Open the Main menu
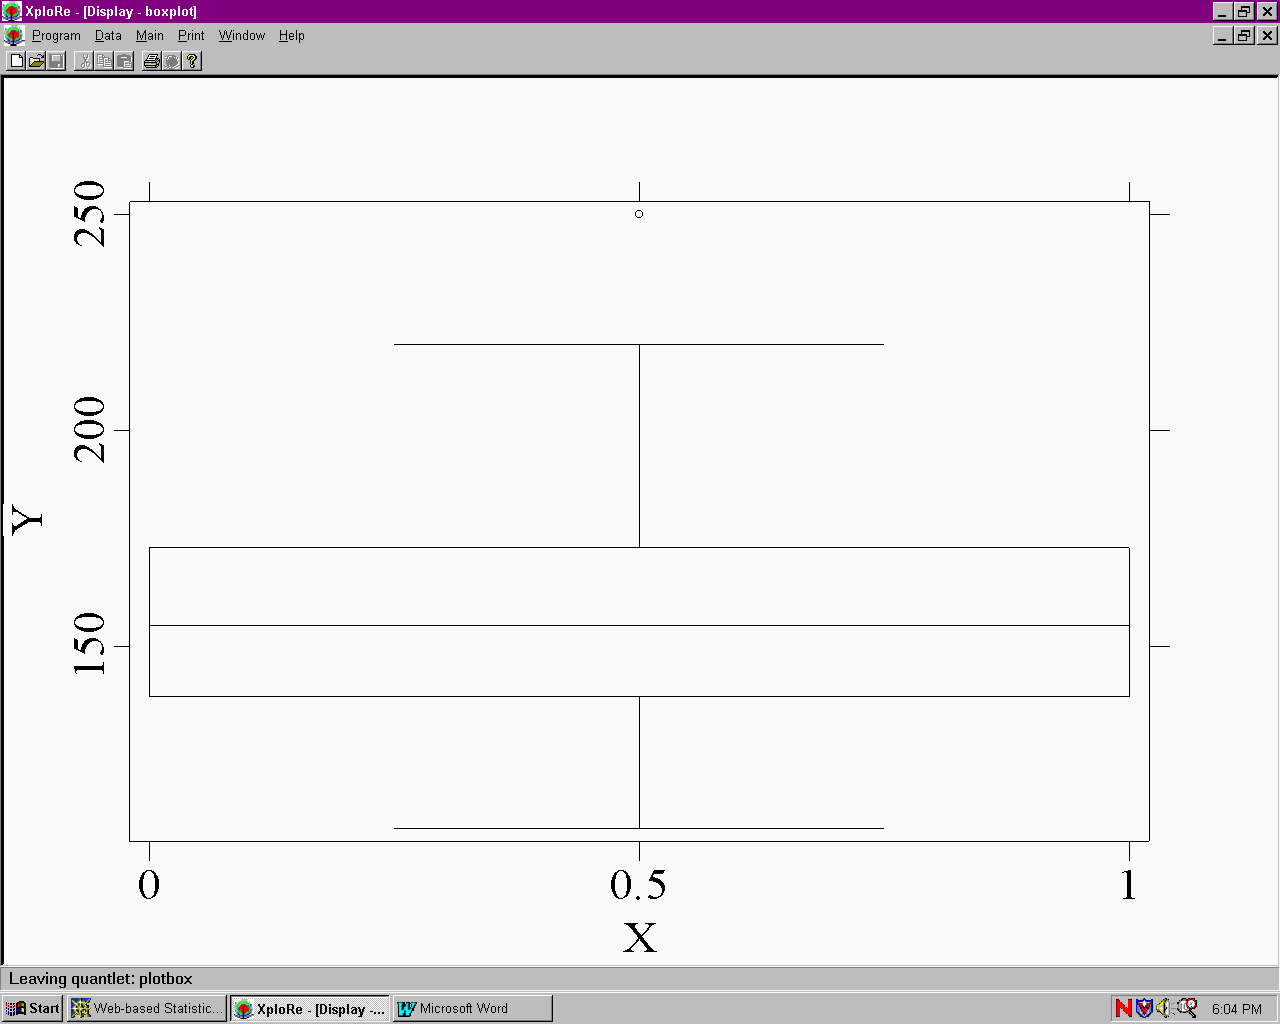The width and height of the screenshot is (1280, 1024). (x=150, y=35)
